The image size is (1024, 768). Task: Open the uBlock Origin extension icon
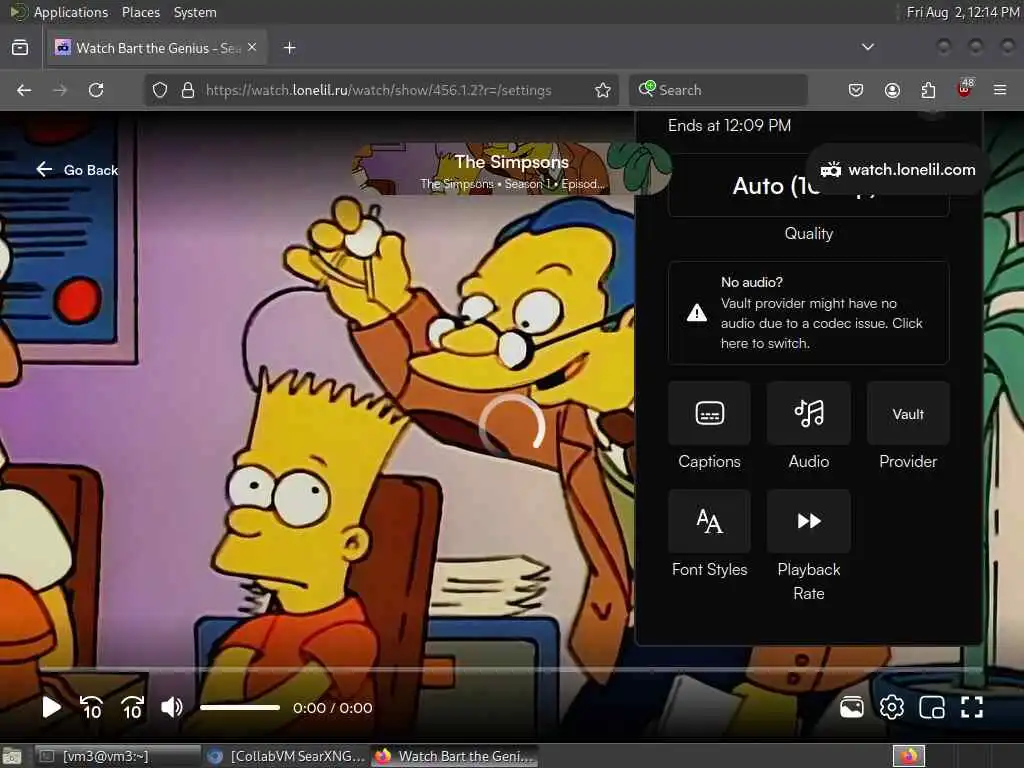965,89
